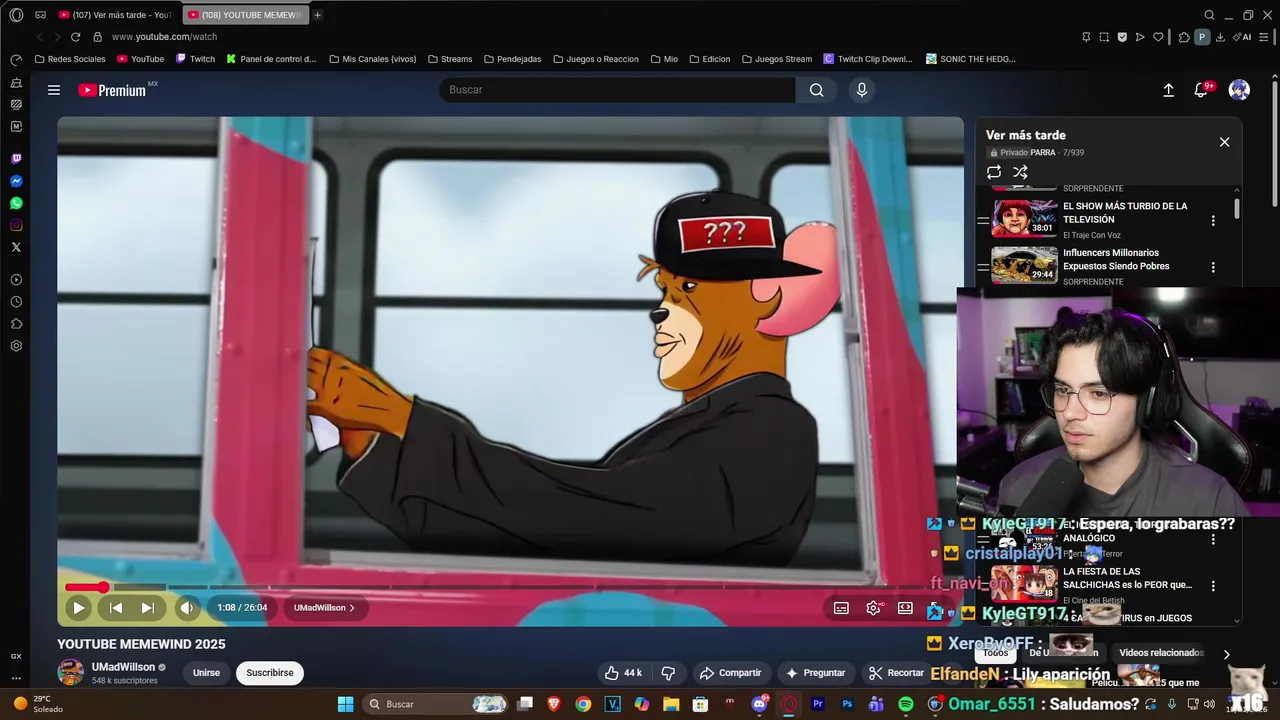The image size is (1280, 720).
Task: Open options for EL SHOW MÁS TURBIO
Action: click(x=1213, y=221)
